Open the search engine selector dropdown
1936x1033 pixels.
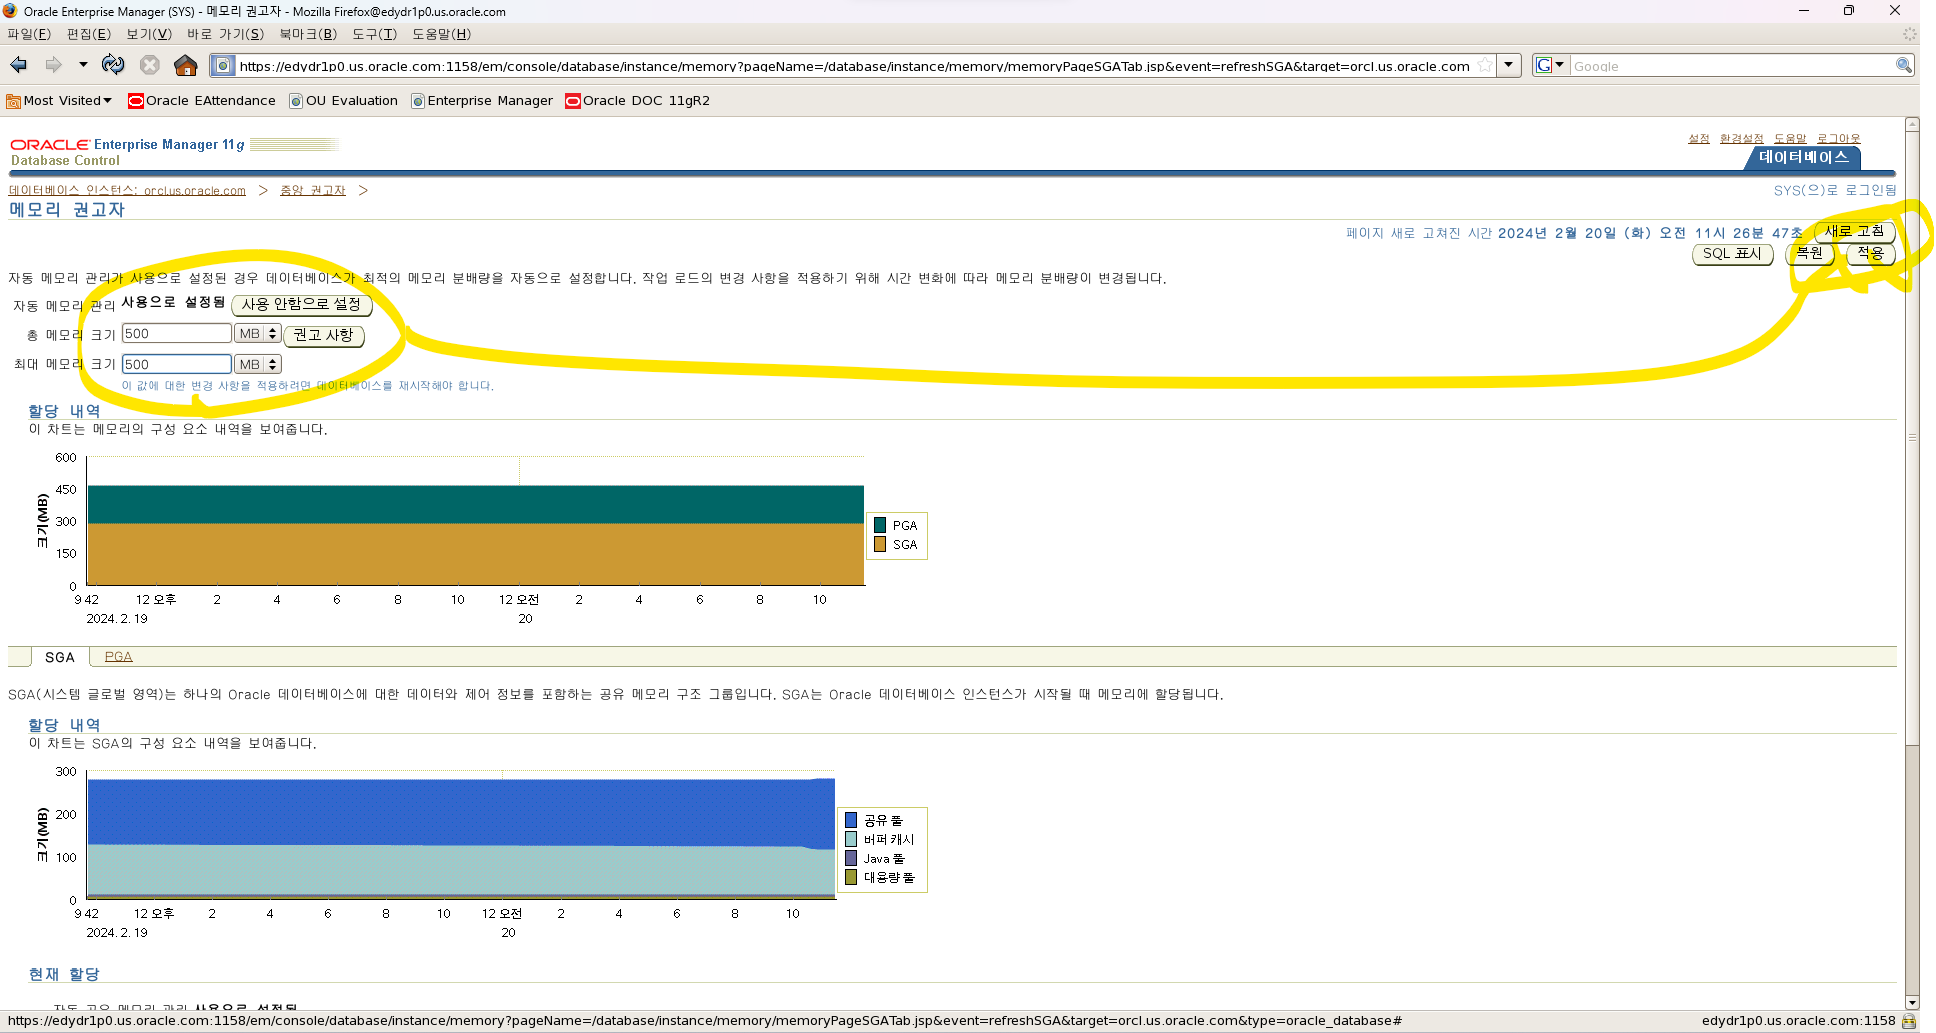[x=1551, y=65]
